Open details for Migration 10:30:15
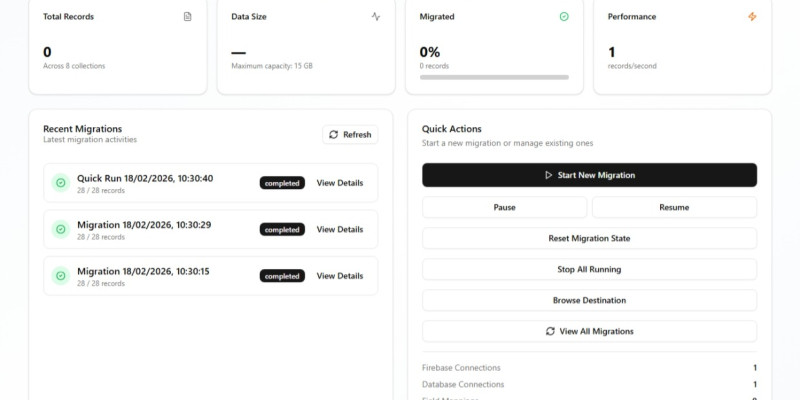This screenshot has width=800, height=400. coord(340,275)
